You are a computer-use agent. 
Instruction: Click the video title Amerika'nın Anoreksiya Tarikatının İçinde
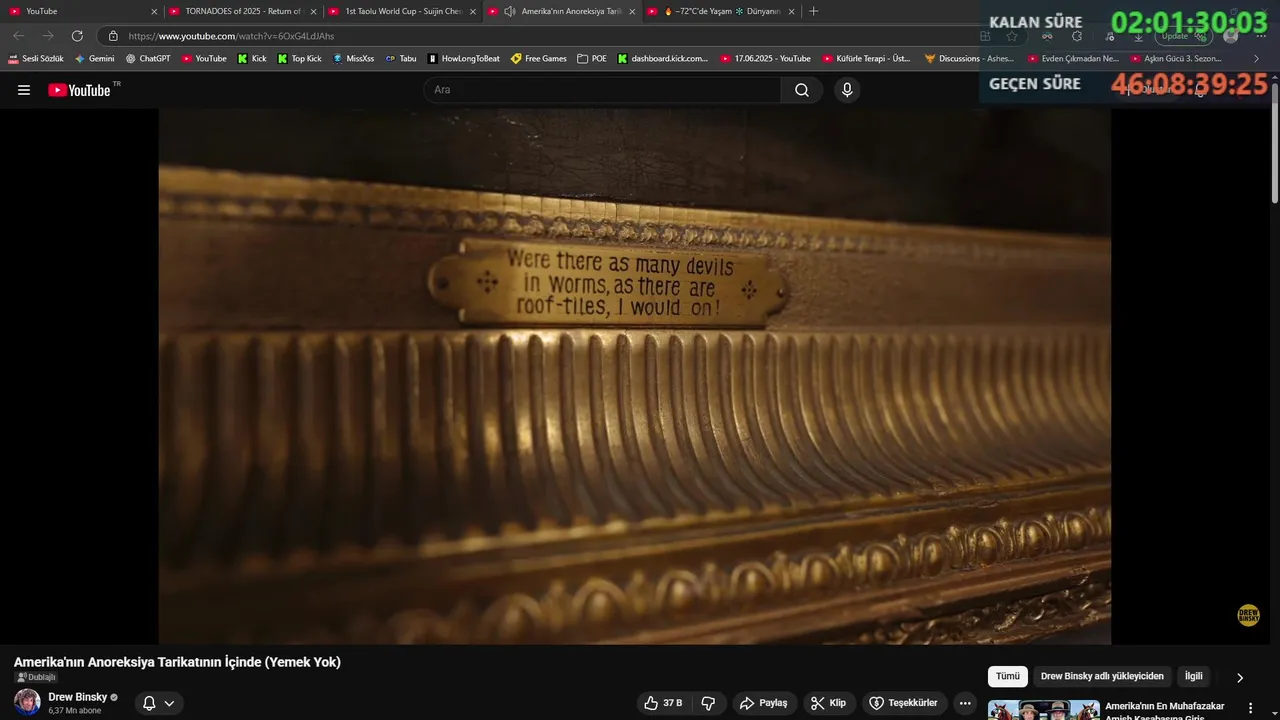[177, 662]
